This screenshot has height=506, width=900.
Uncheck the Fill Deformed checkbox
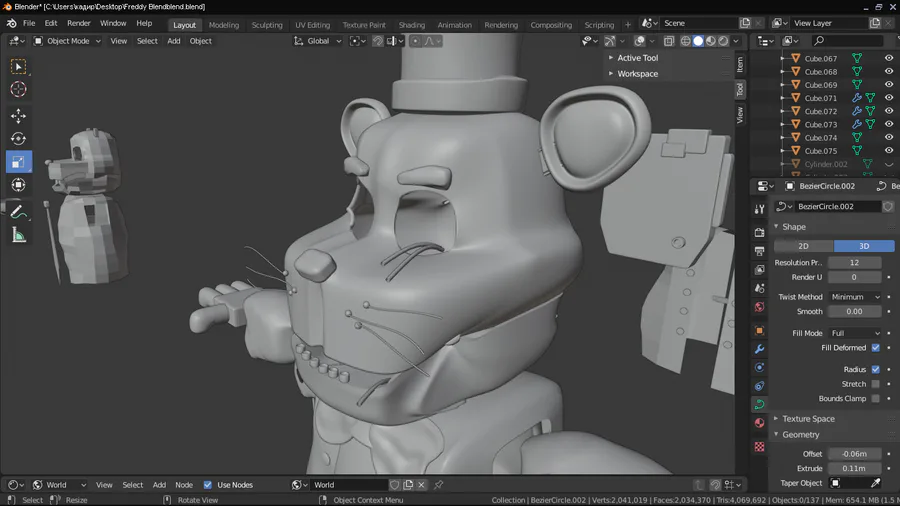[875, 348]
